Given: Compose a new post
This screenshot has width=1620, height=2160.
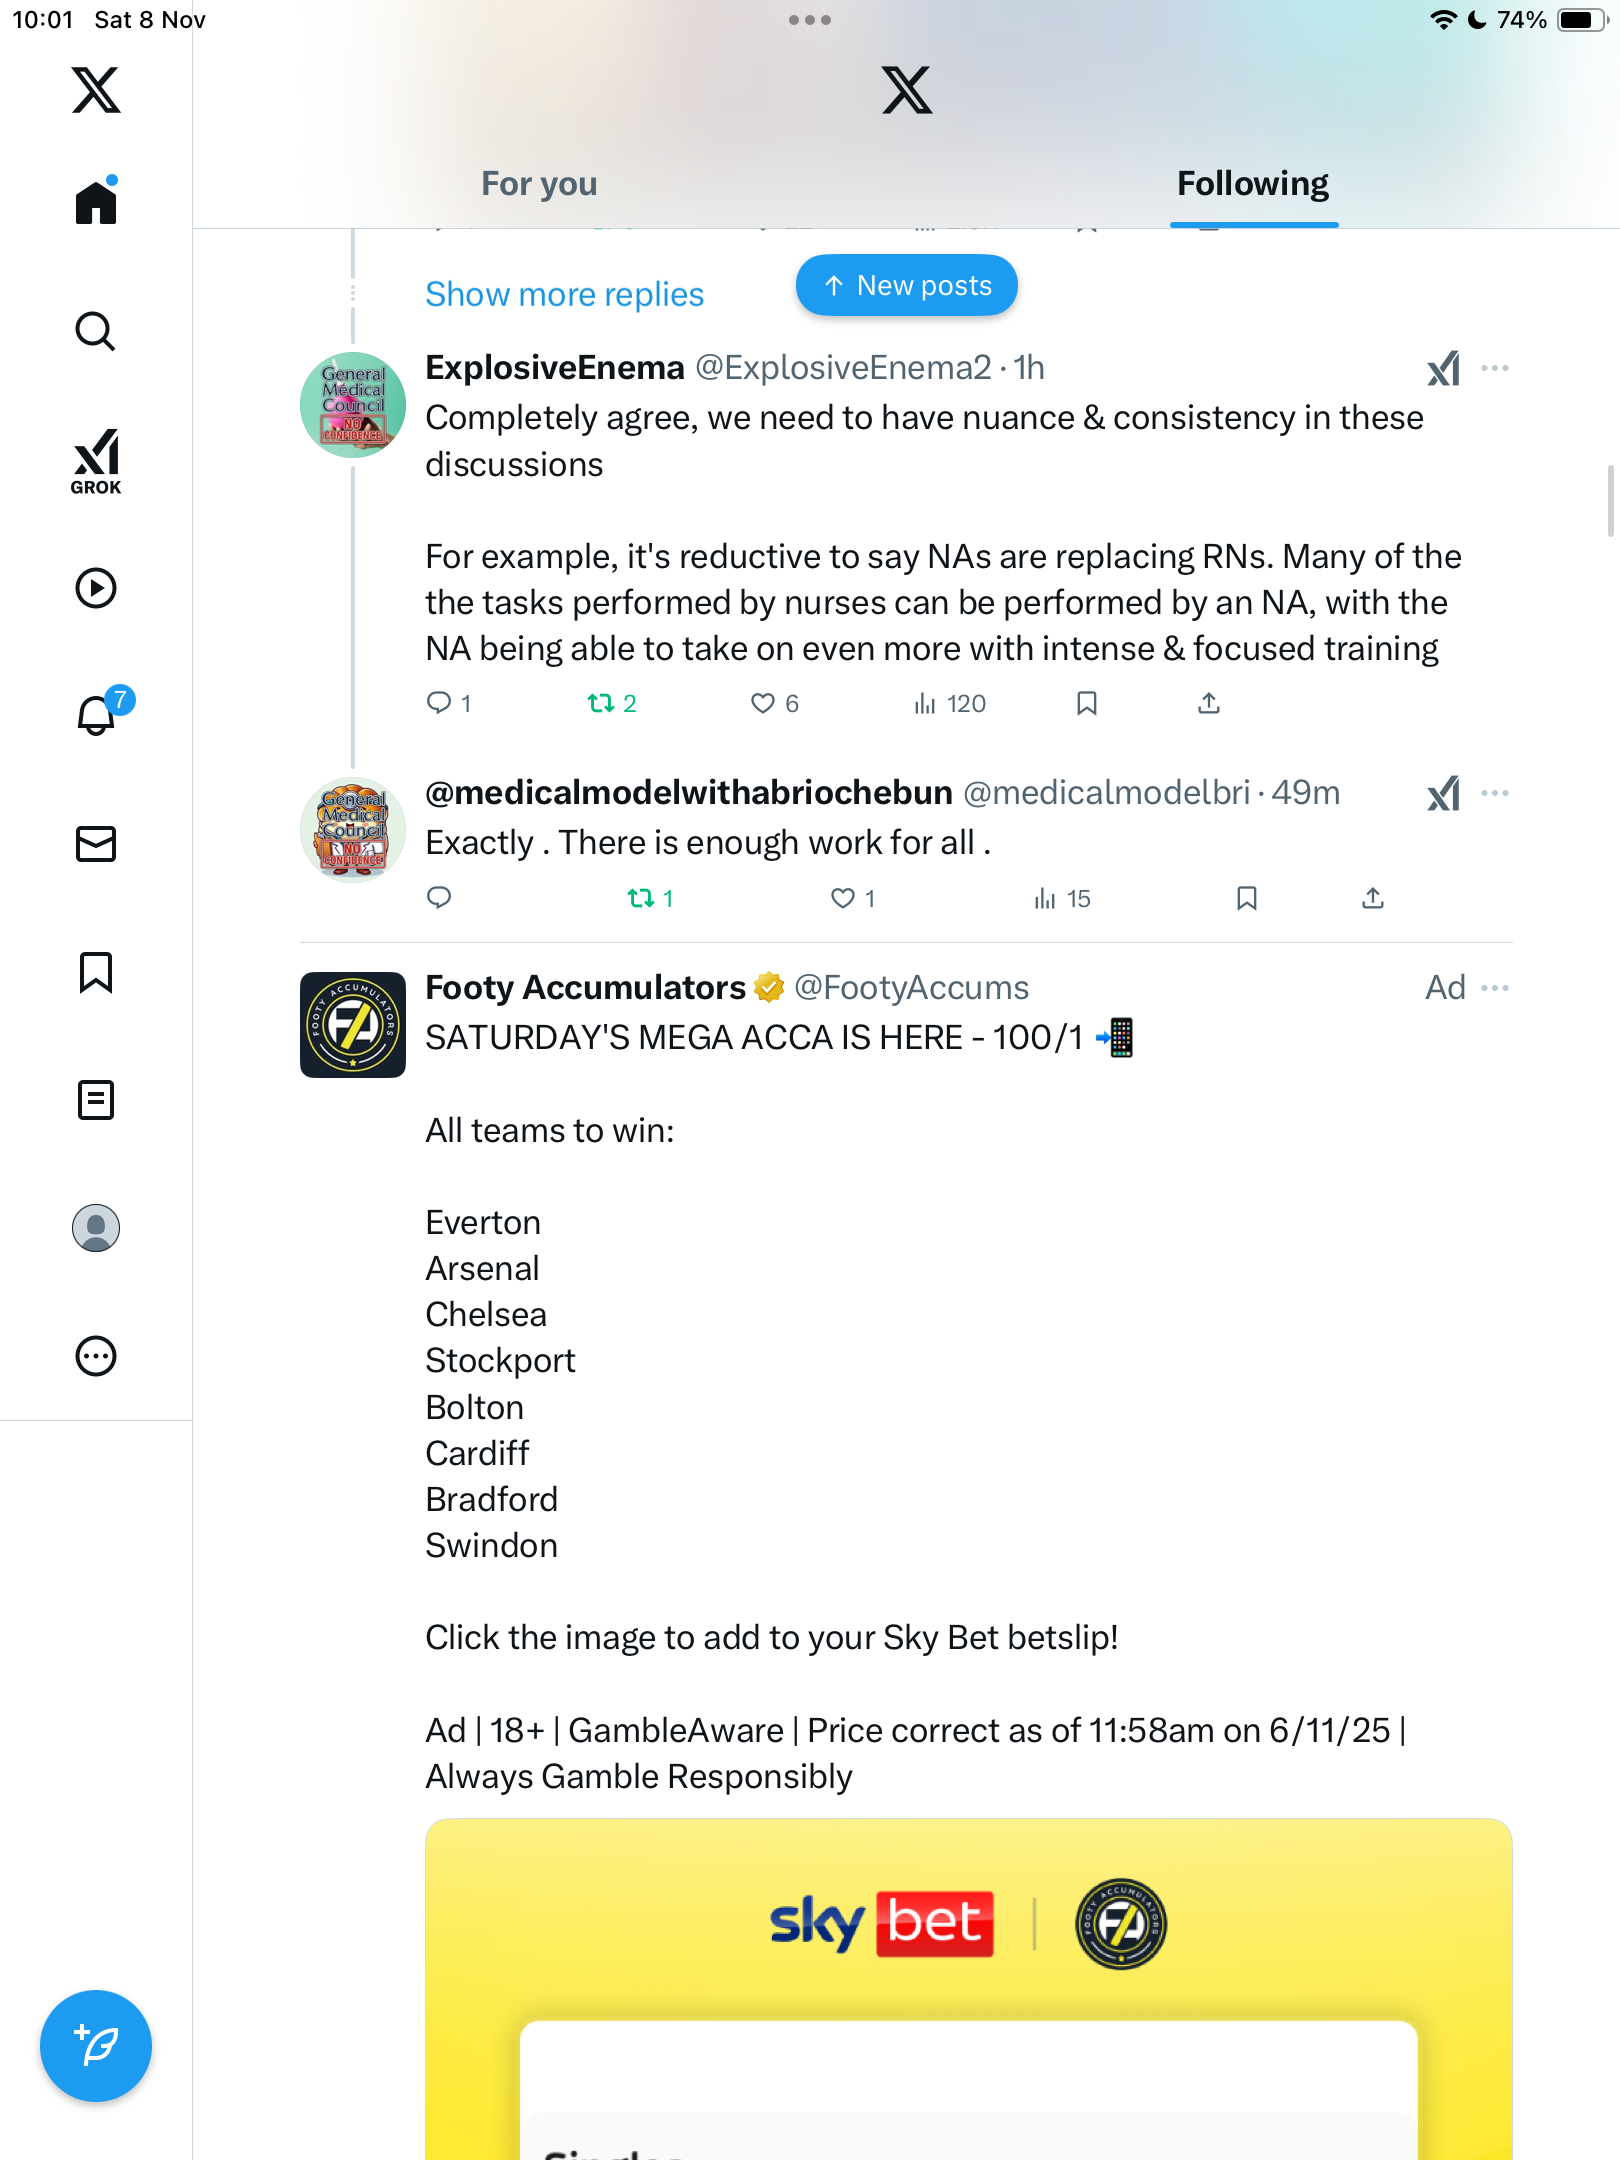Looking at the screenshot, I should 96,2045.
